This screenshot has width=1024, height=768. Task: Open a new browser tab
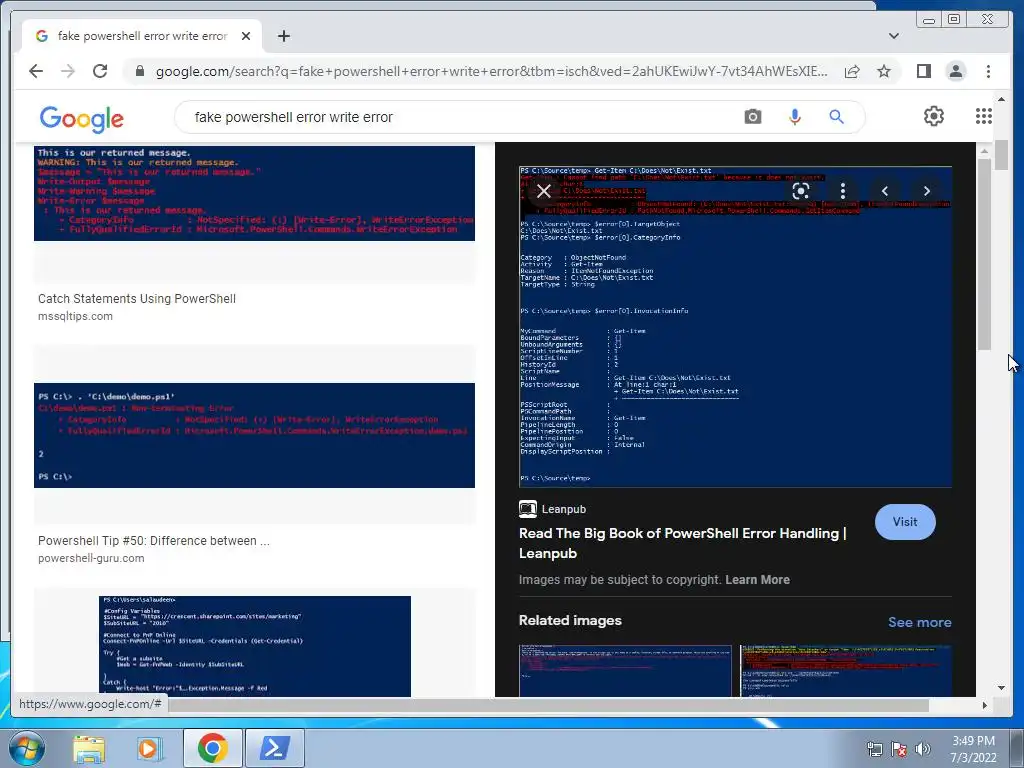tap(283, 36)
